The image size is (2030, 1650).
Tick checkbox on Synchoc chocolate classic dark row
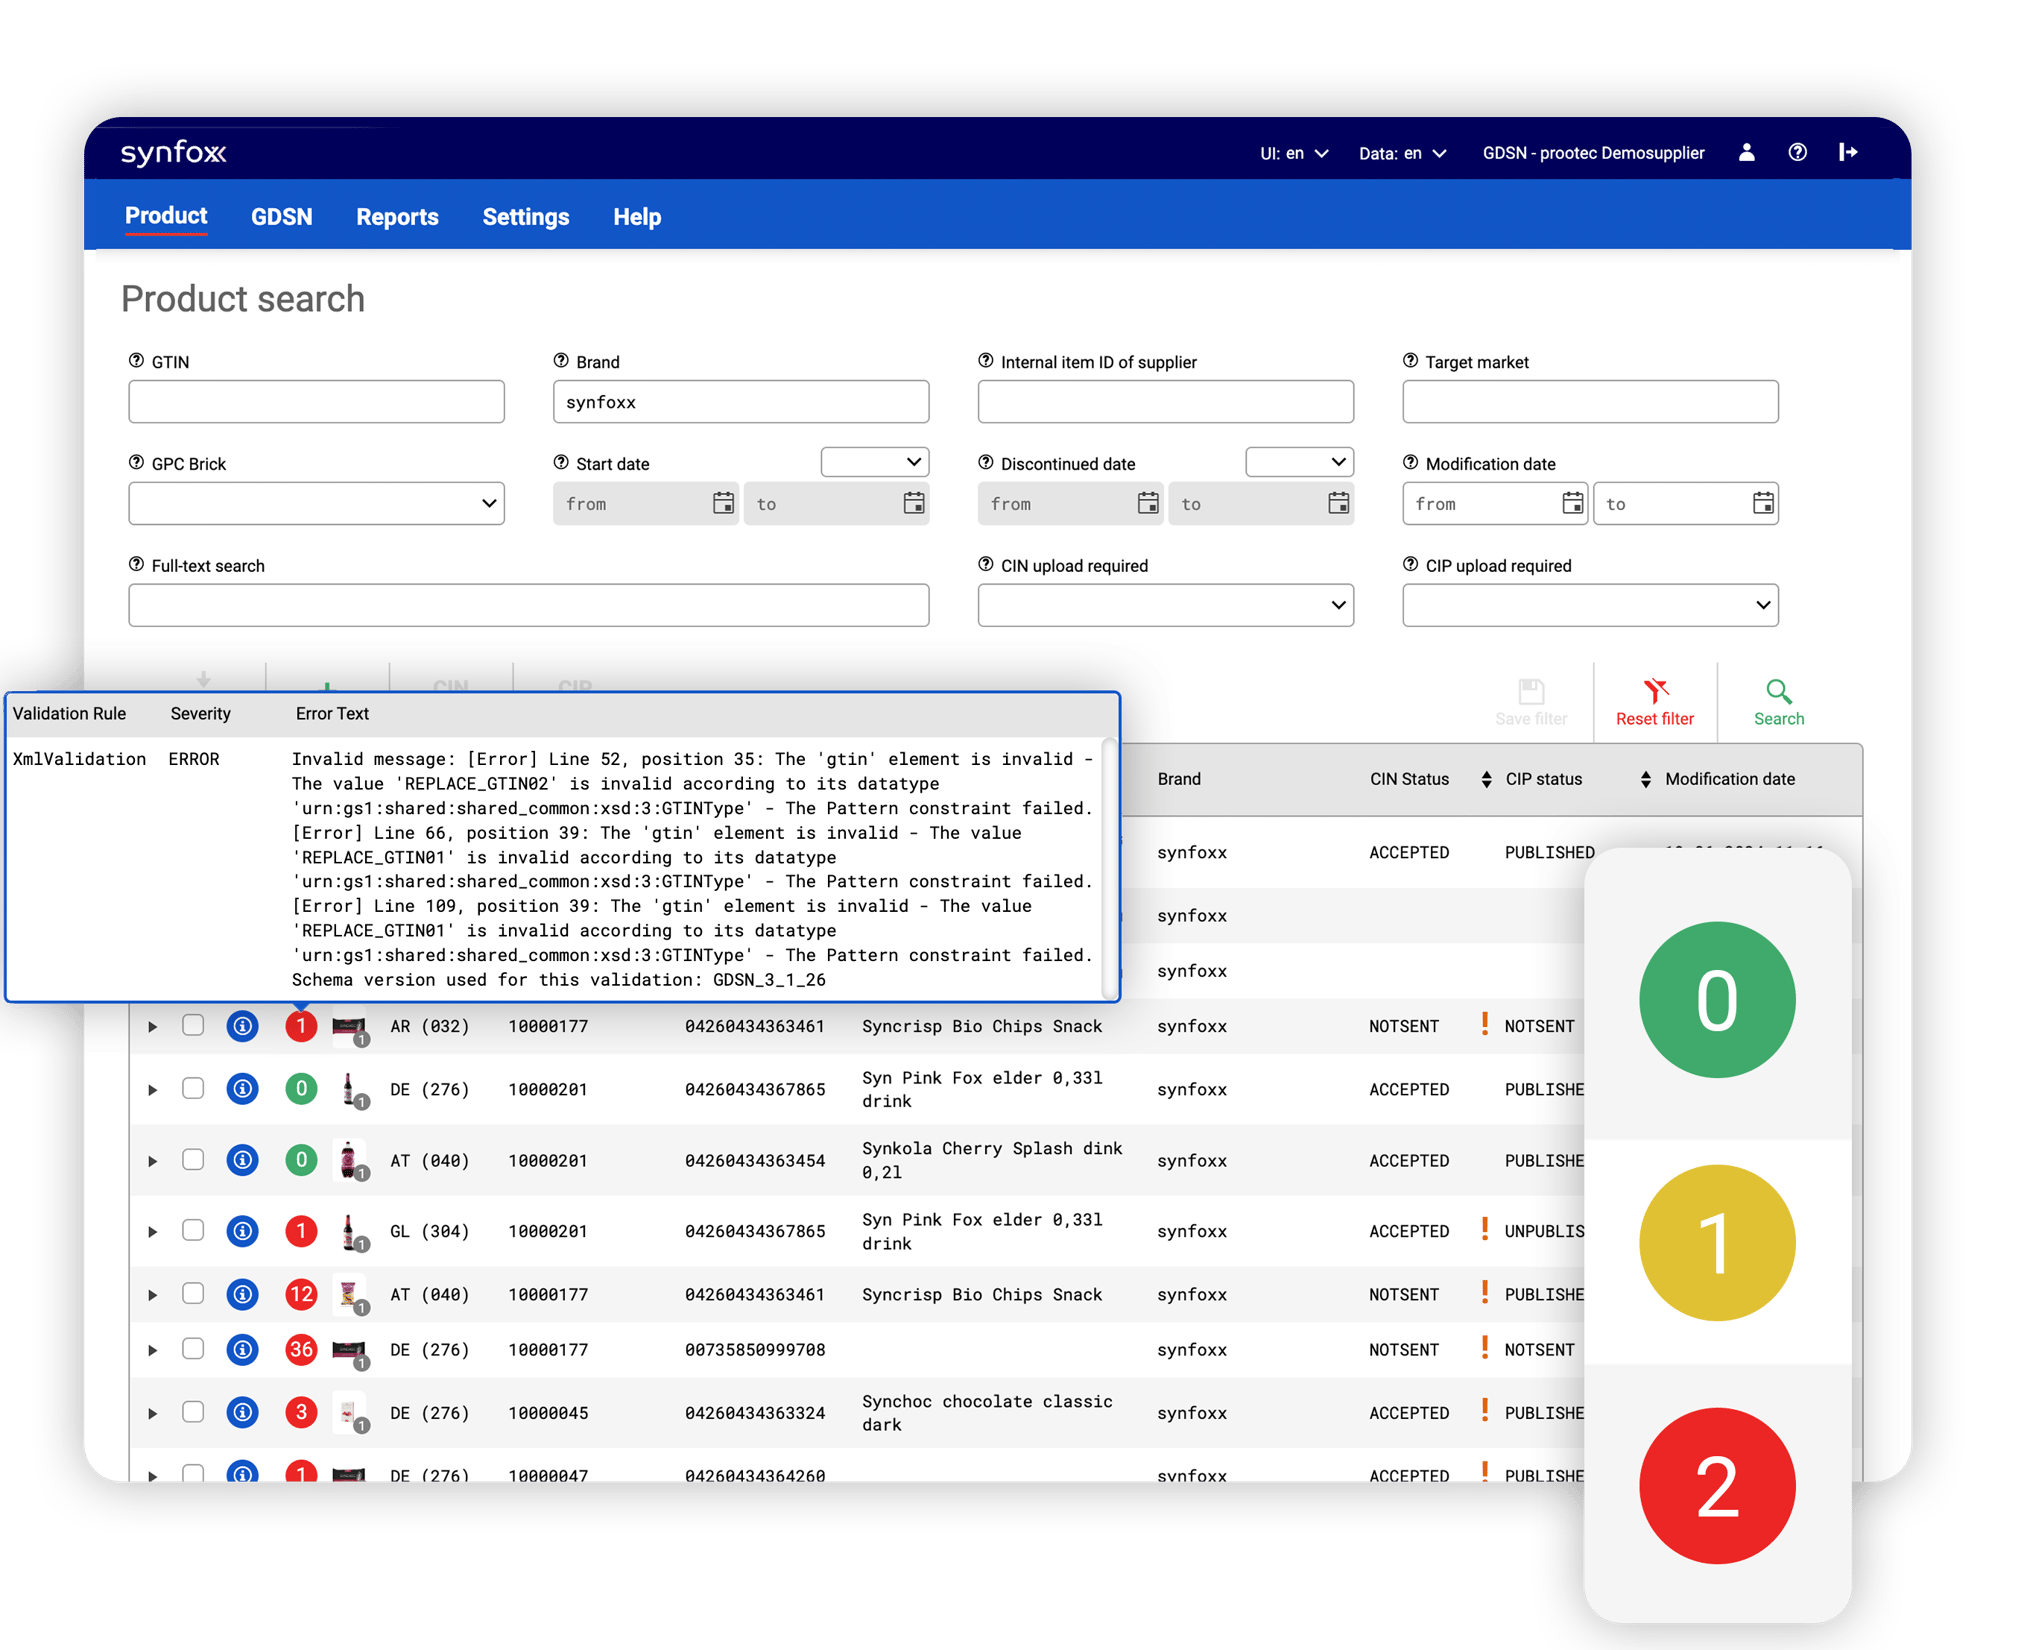coord(194,1412)
